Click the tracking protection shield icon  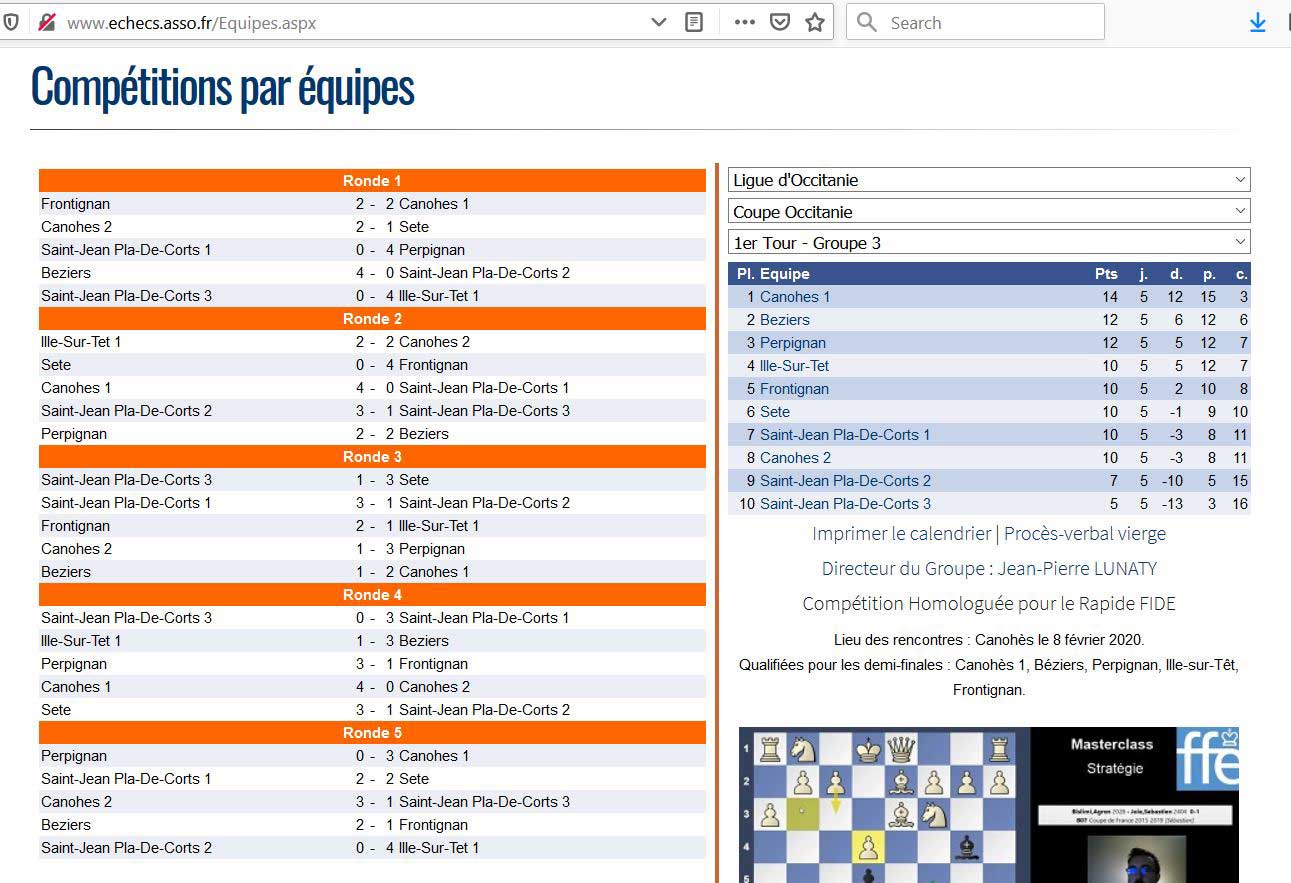[11, 22]
